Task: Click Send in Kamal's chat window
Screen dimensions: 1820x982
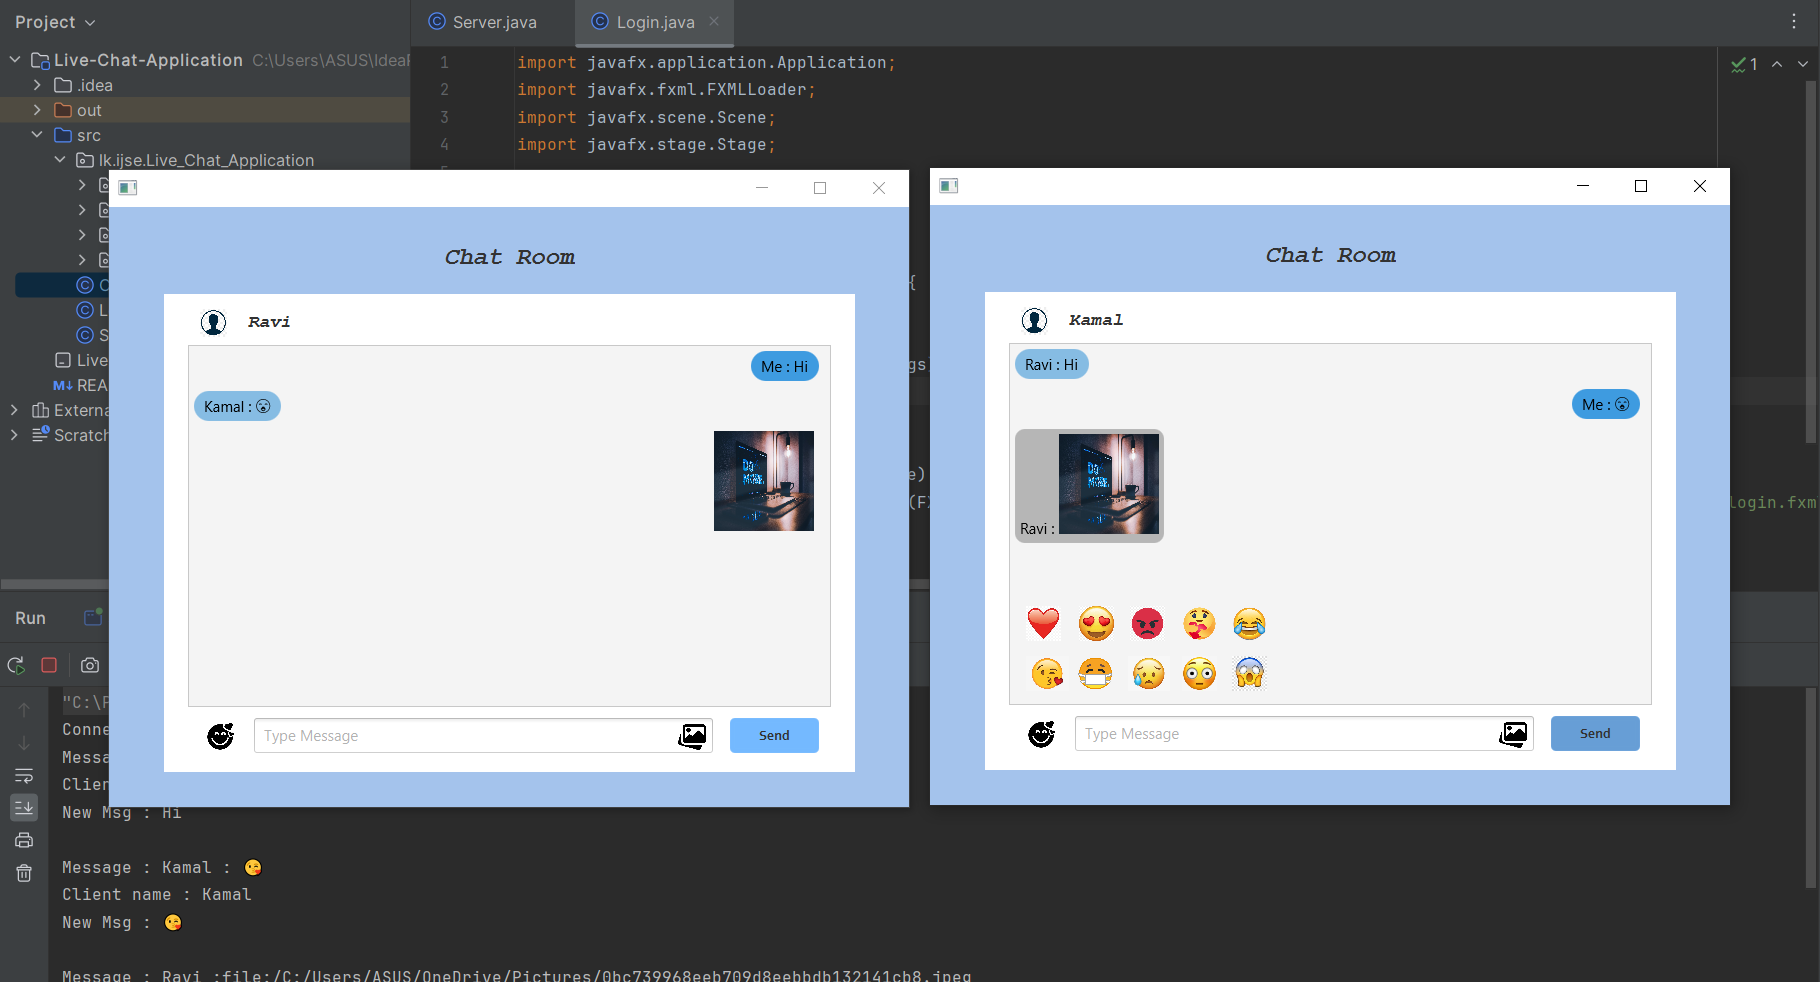Action: tap(1594, 733)
